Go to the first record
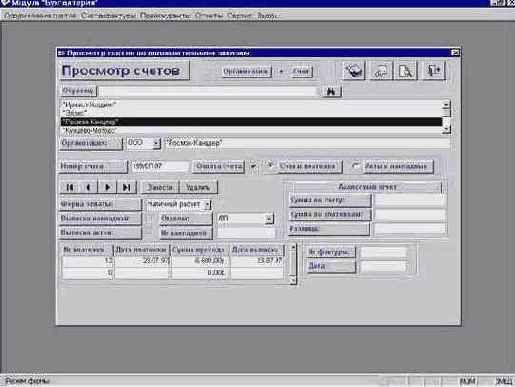The image size is (515, 387). pyautogui.click(x=70, y=187)
